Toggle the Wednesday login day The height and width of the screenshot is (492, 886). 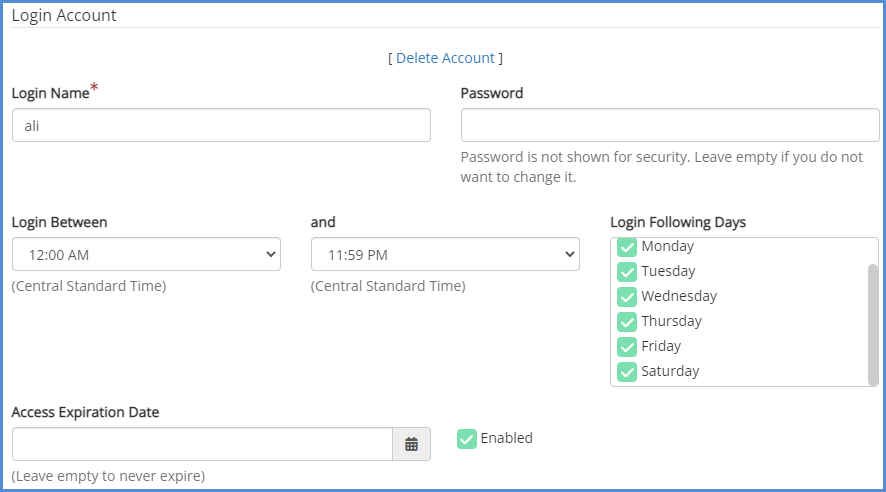[x=627, y=297]
